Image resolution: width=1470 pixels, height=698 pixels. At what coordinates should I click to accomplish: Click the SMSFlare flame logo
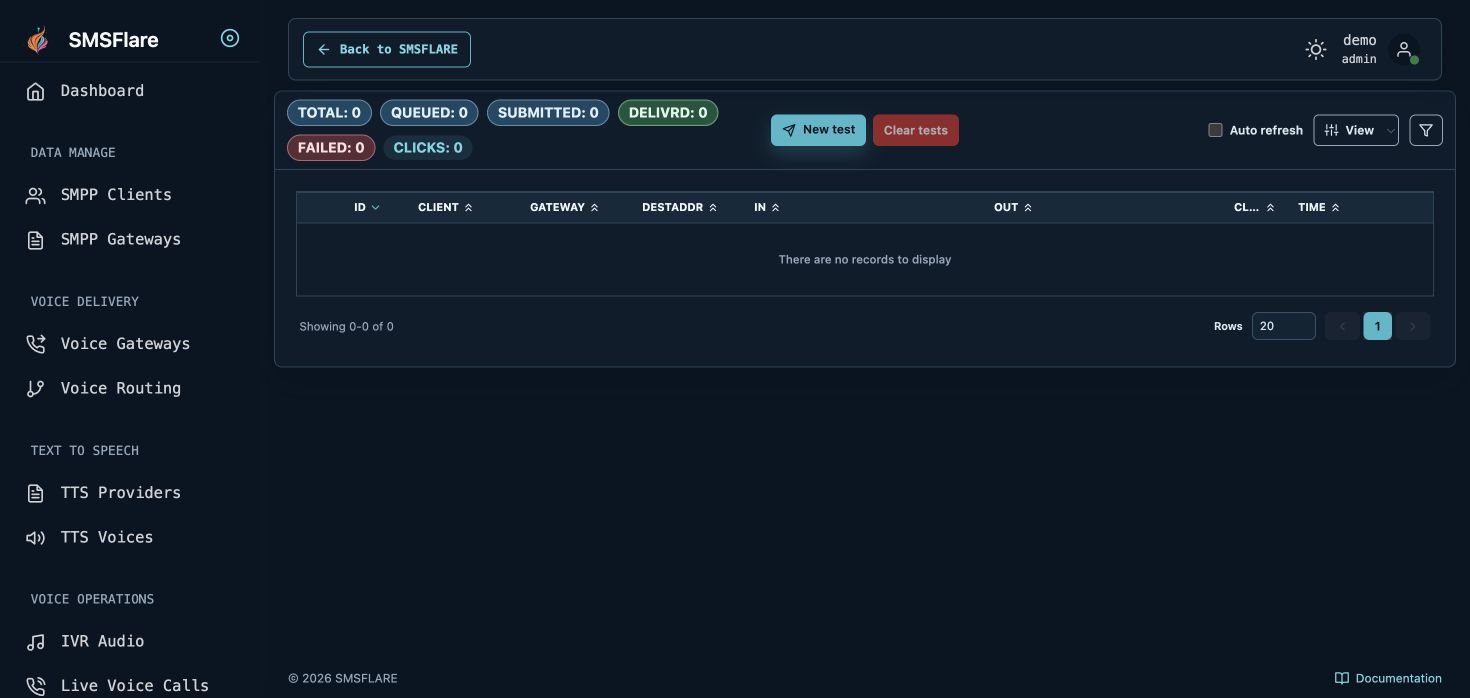(x=37, y=40)
